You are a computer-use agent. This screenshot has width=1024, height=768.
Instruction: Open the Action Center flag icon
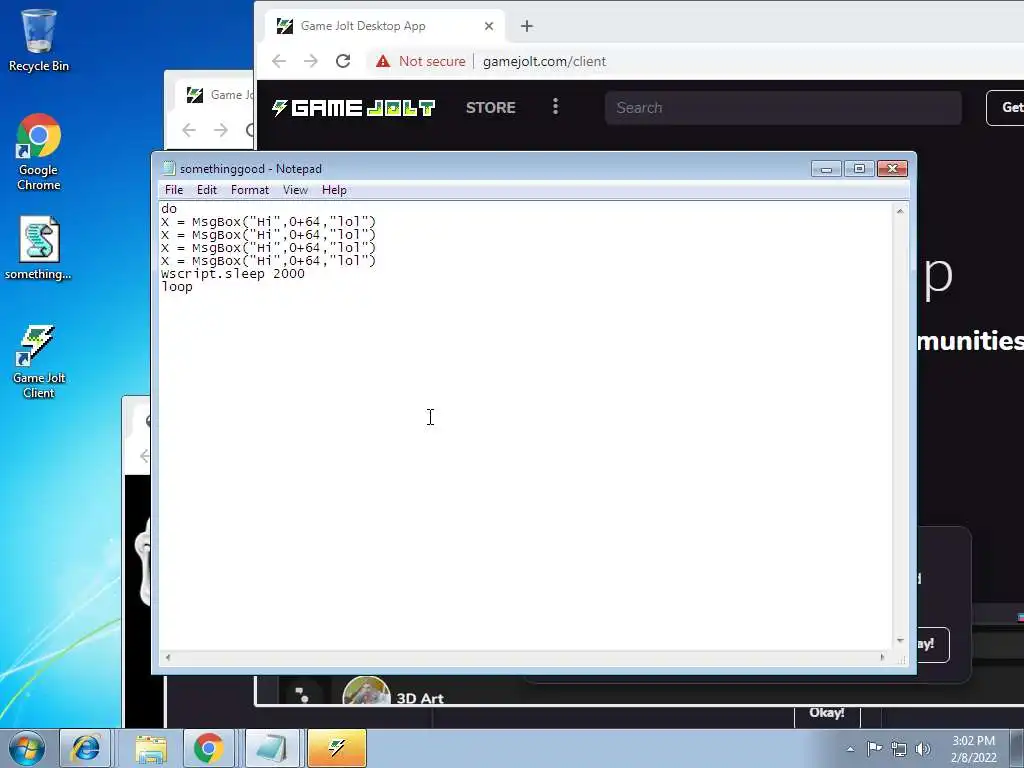point(874,748)
